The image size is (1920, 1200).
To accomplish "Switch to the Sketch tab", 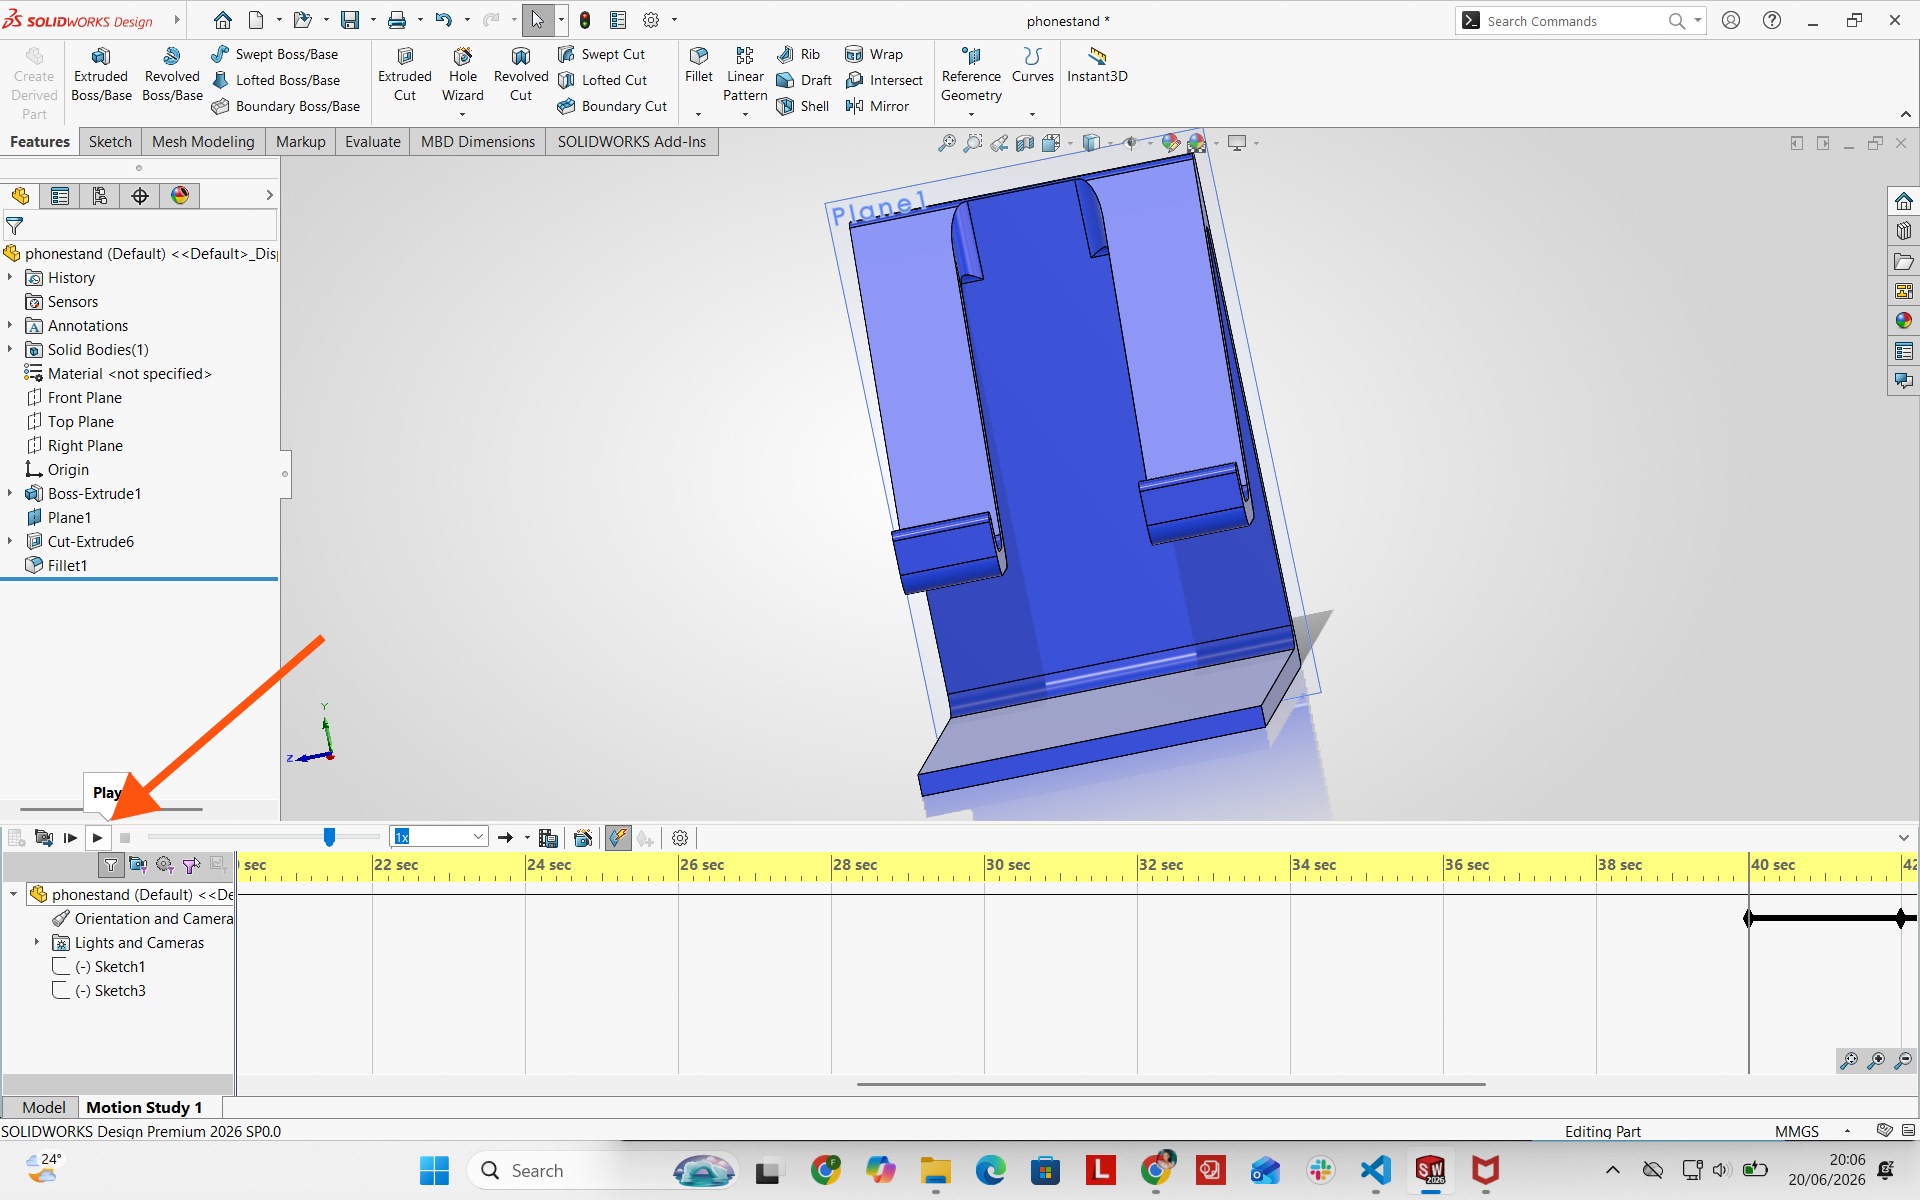I will pyautogui.click(x=110, y=142).
